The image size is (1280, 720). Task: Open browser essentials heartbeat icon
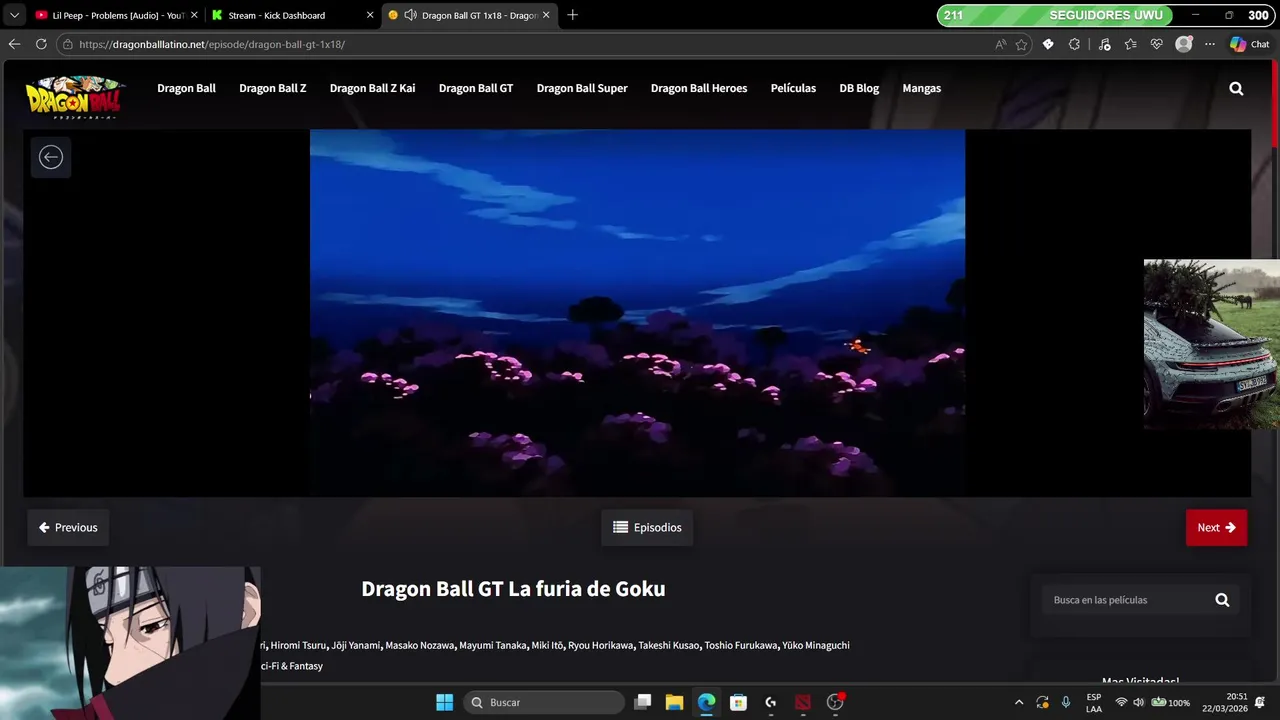click(1157, 44)
